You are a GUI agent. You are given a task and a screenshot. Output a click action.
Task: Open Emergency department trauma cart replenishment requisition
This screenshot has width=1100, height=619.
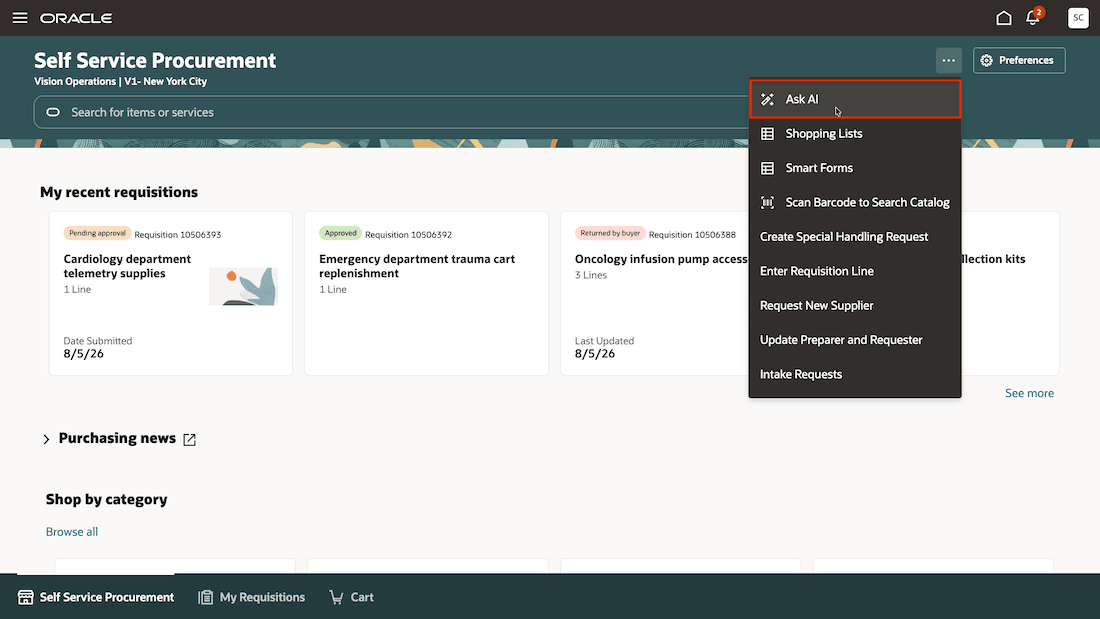427,293
